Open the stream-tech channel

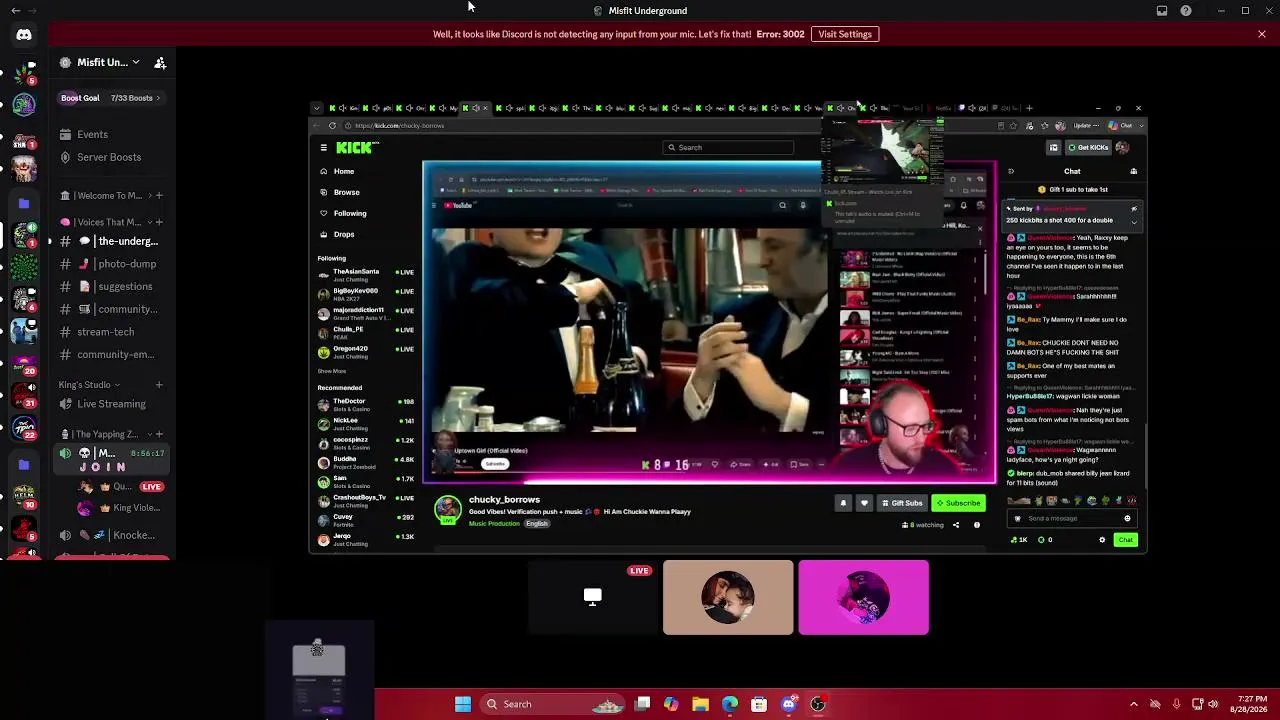pyautogui.click(x=112, y=332)
